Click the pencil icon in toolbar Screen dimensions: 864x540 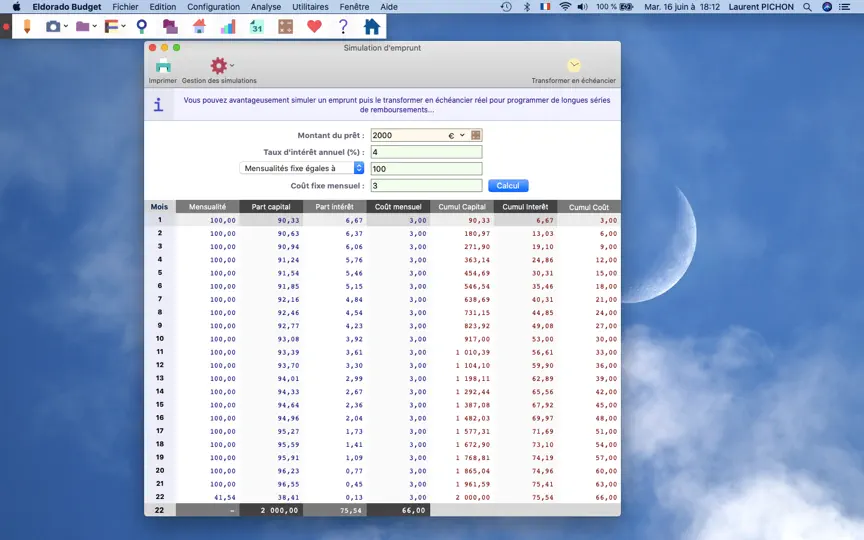tap(26, 26)
